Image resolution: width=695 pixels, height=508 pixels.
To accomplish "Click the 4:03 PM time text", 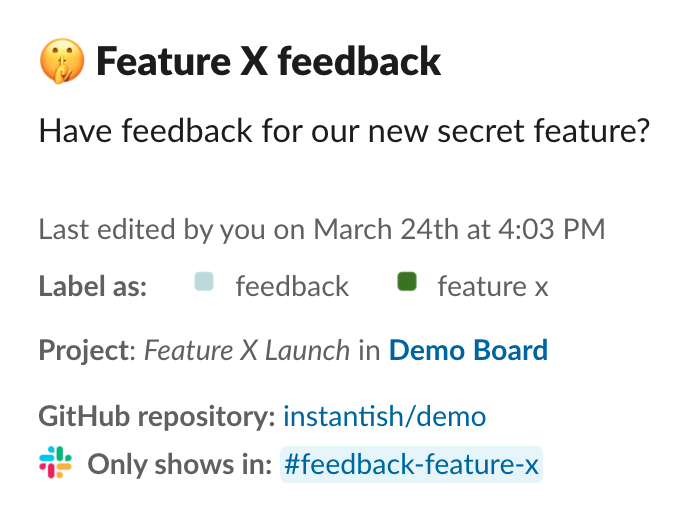I will point(552,229).
